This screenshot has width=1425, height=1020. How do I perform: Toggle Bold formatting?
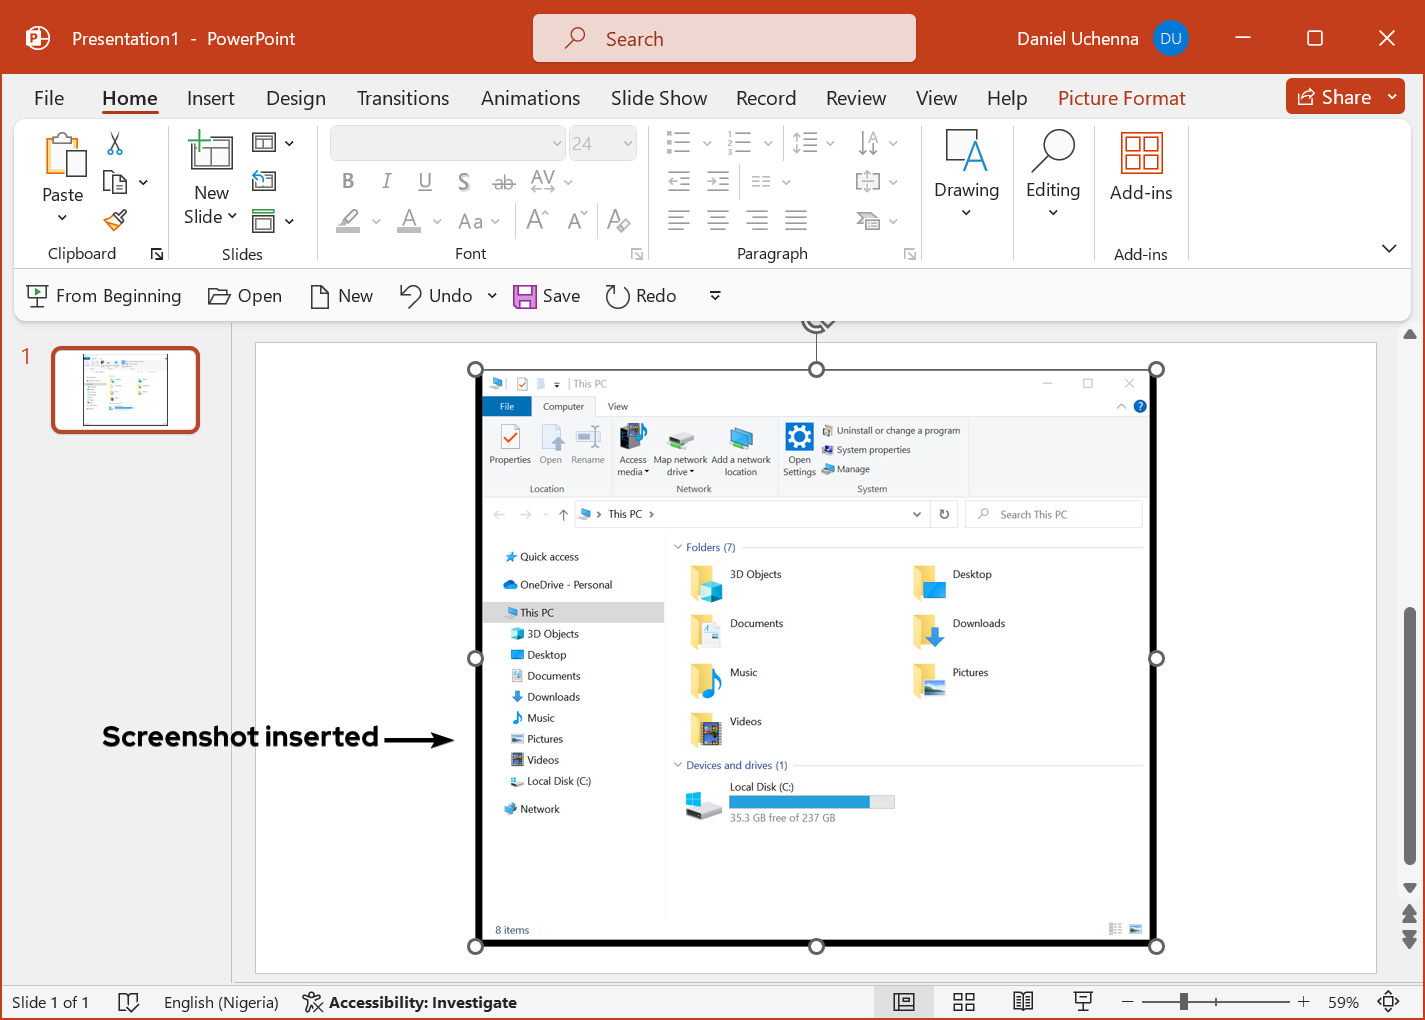[x=348, y=181]
